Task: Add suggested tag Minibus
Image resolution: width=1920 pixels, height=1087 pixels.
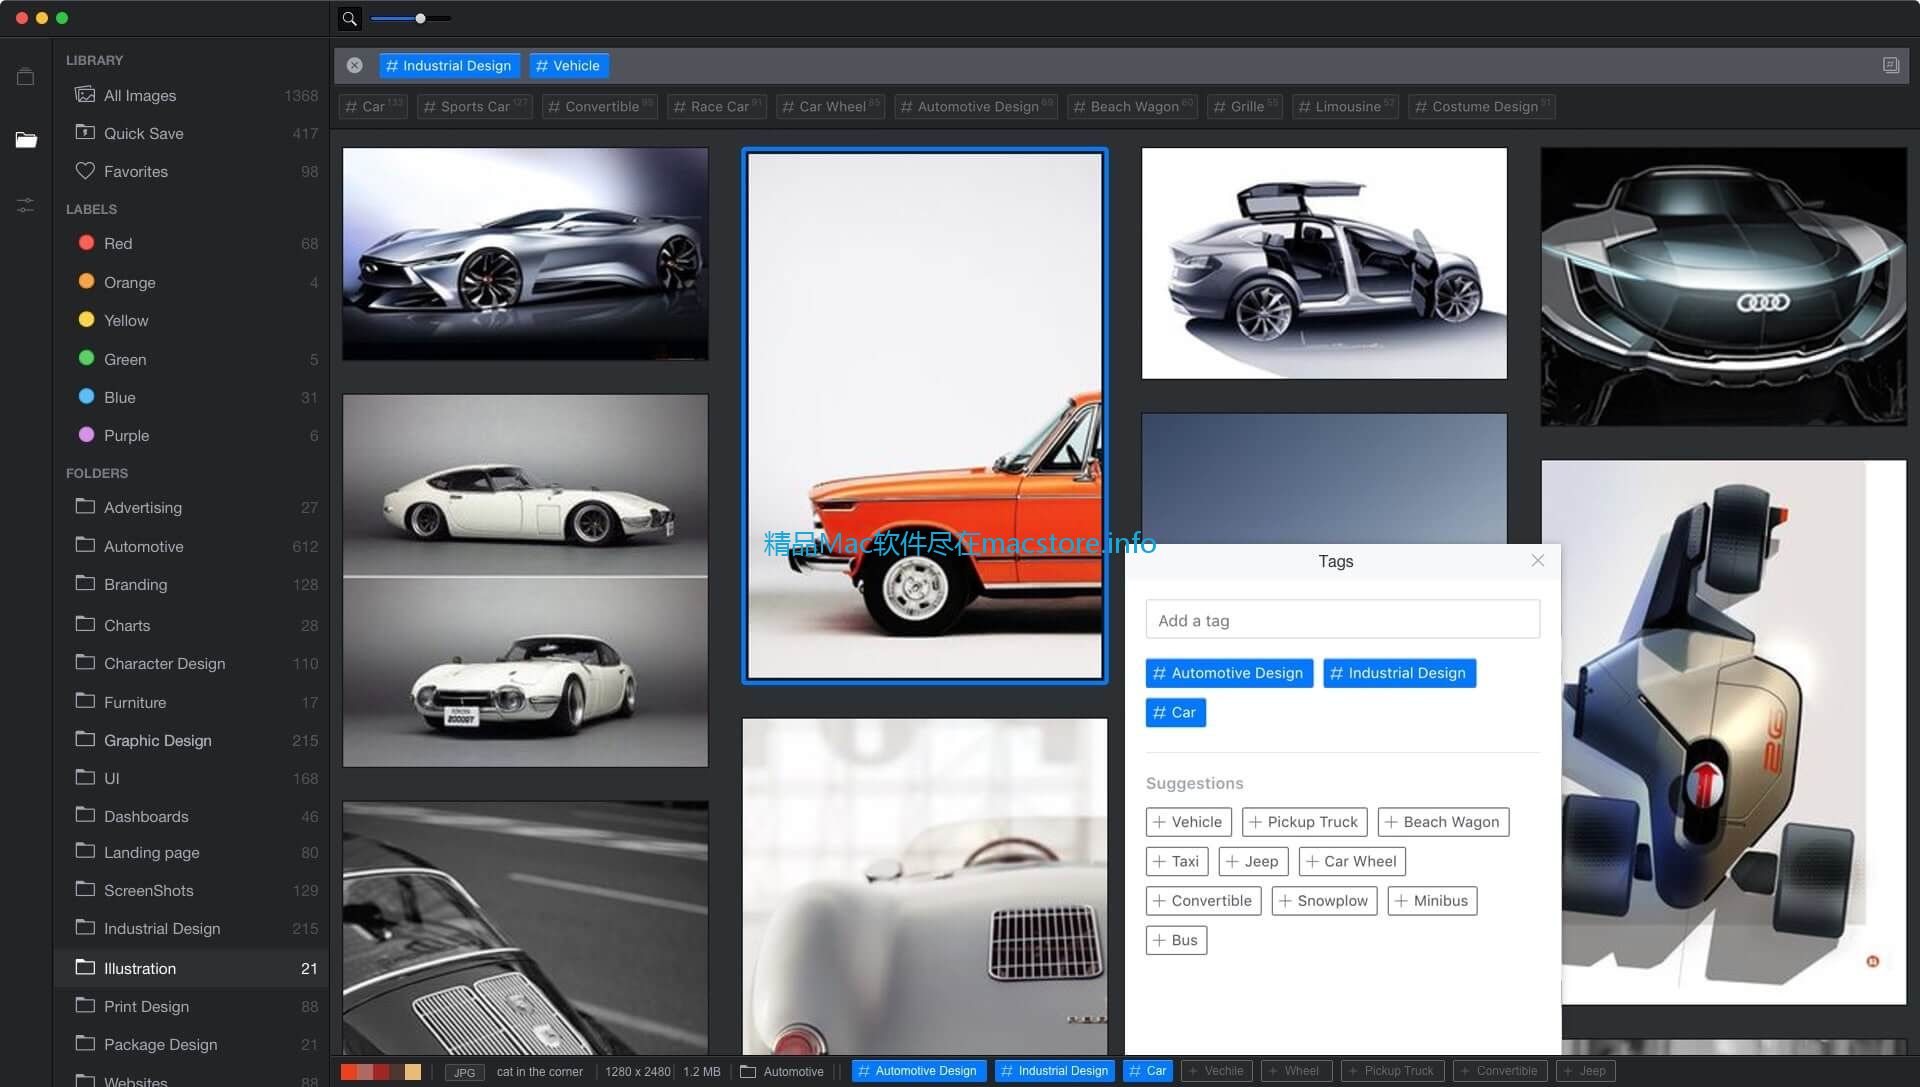Action: (x=1432, y=900)
